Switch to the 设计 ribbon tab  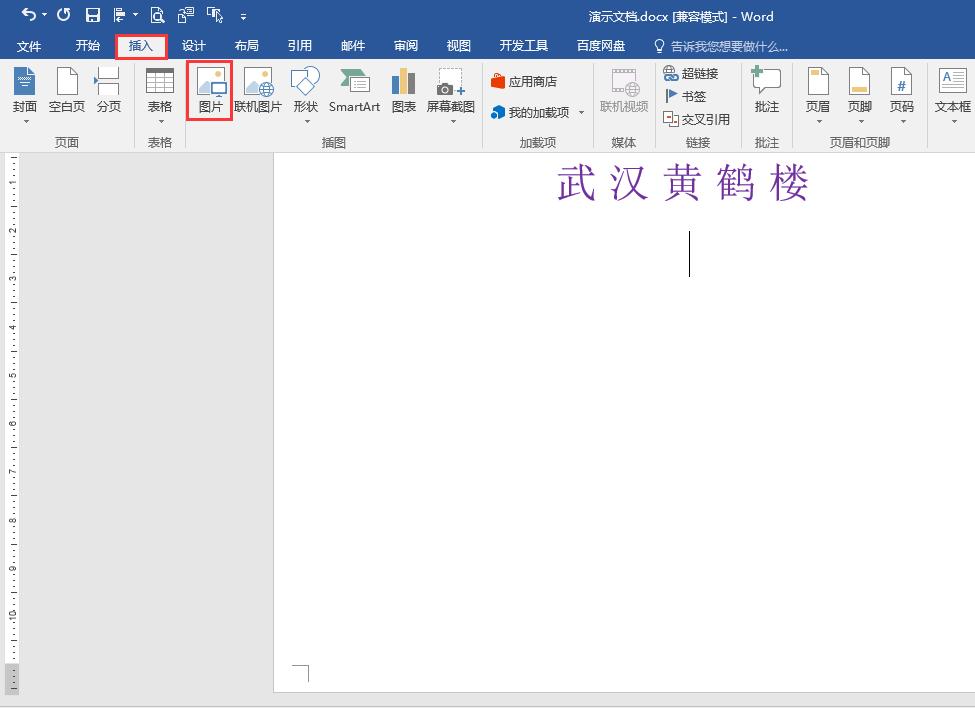point(193,45)
